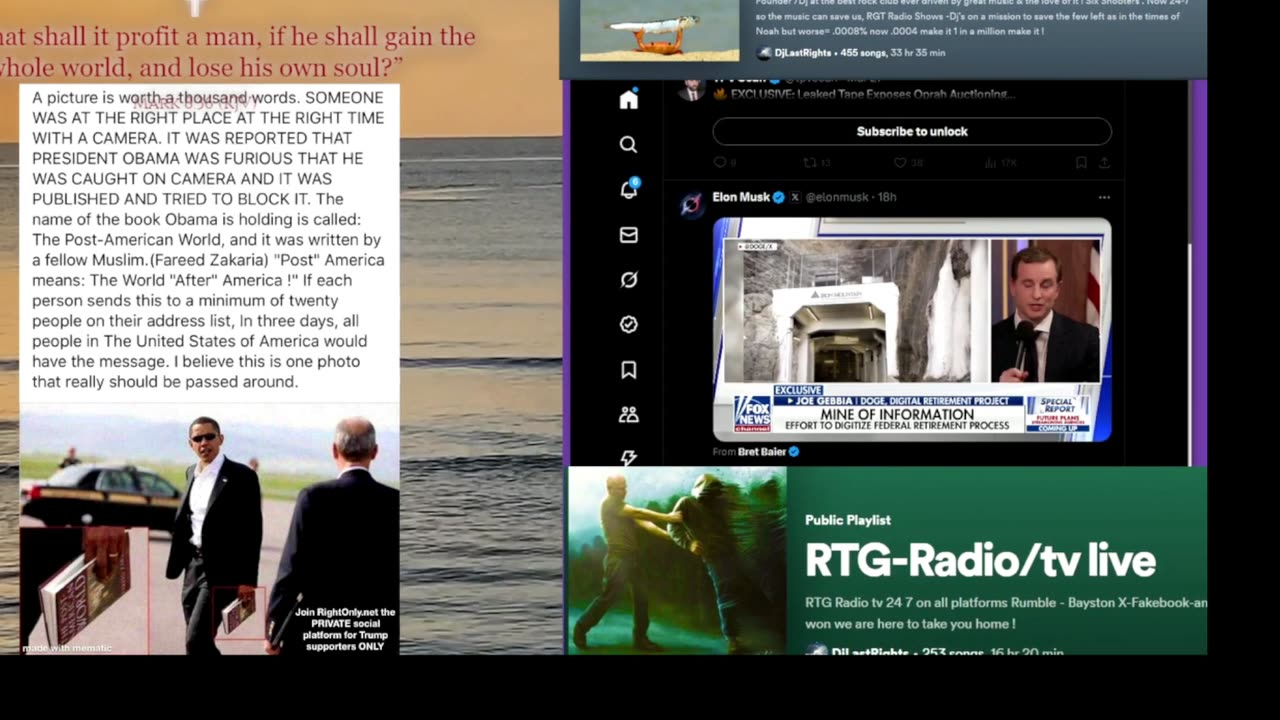Open the Bookmarks icon in X sidebar

tap(628, 370)
